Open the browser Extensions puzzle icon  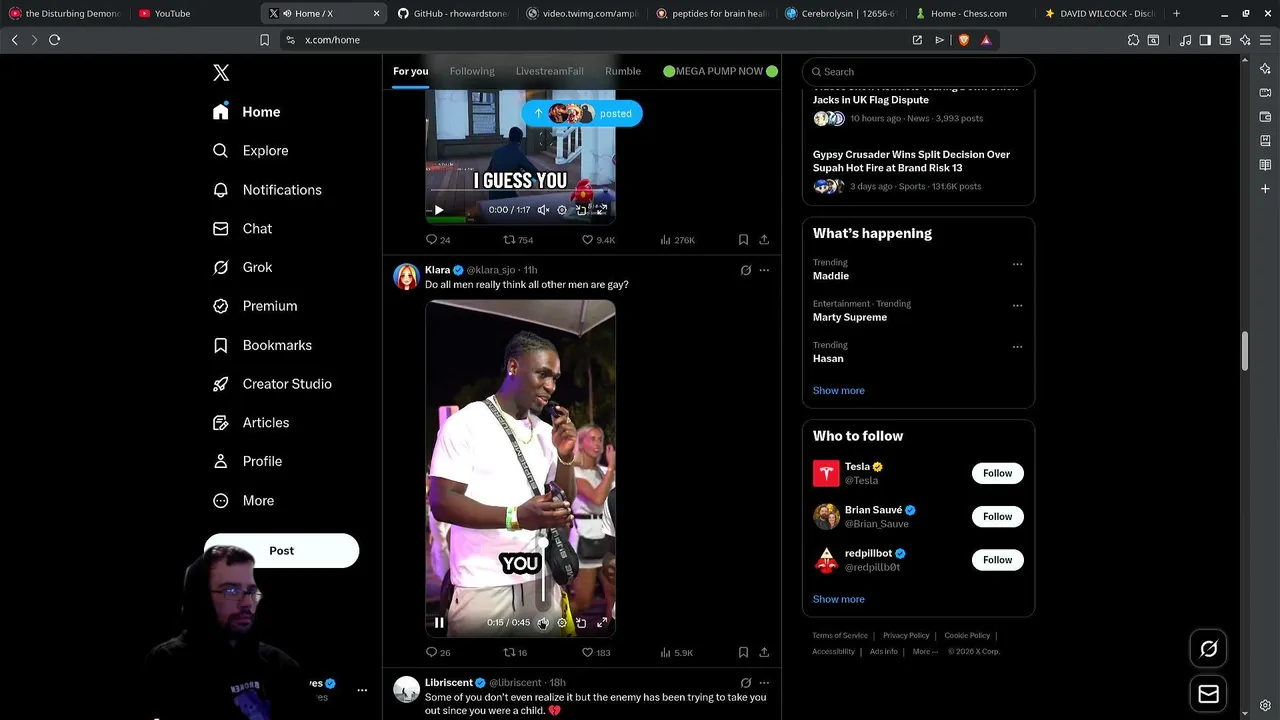pyautogui.click(x=1133, y=40)
